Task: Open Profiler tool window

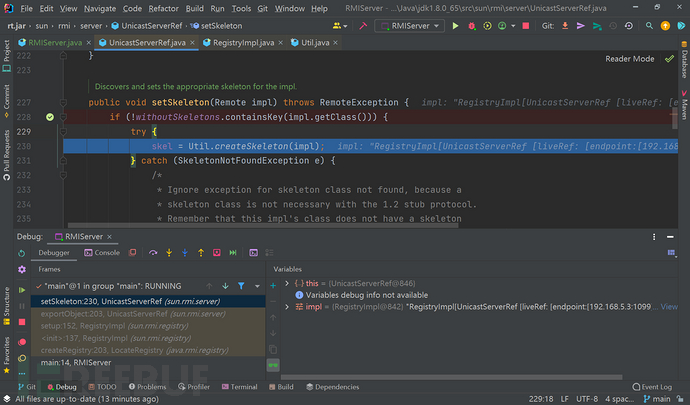Action: pos(194,387)
